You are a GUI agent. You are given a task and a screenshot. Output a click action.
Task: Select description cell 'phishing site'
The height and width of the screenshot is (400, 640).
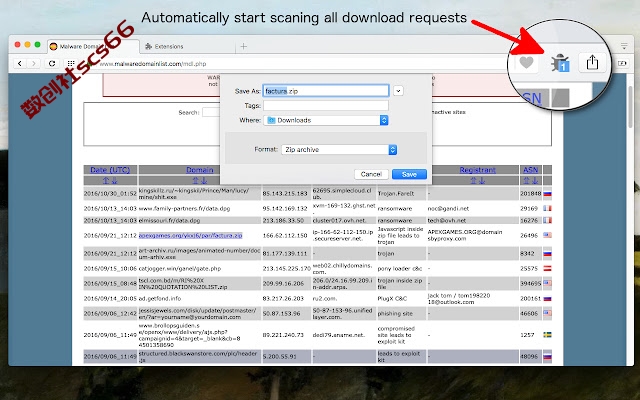click(x=395, y=313)
